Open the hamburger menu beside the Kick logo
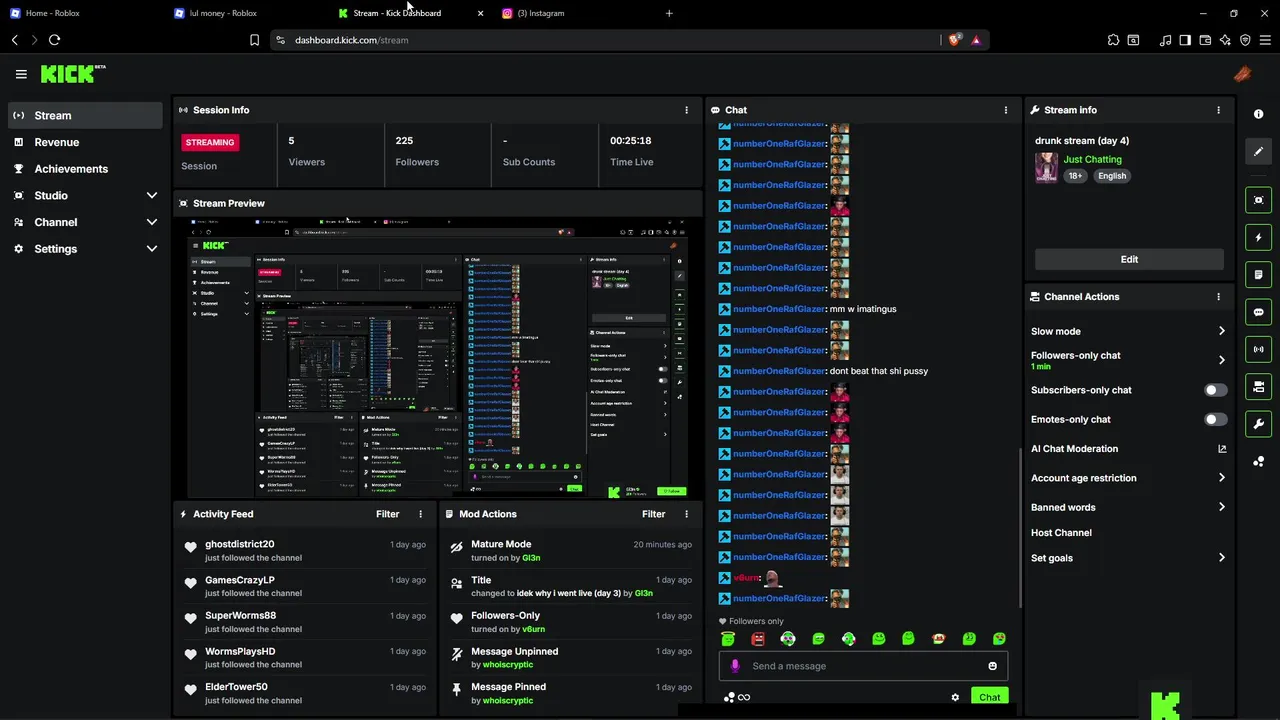This screenshot has height=720, width=1280. (21, 74)
